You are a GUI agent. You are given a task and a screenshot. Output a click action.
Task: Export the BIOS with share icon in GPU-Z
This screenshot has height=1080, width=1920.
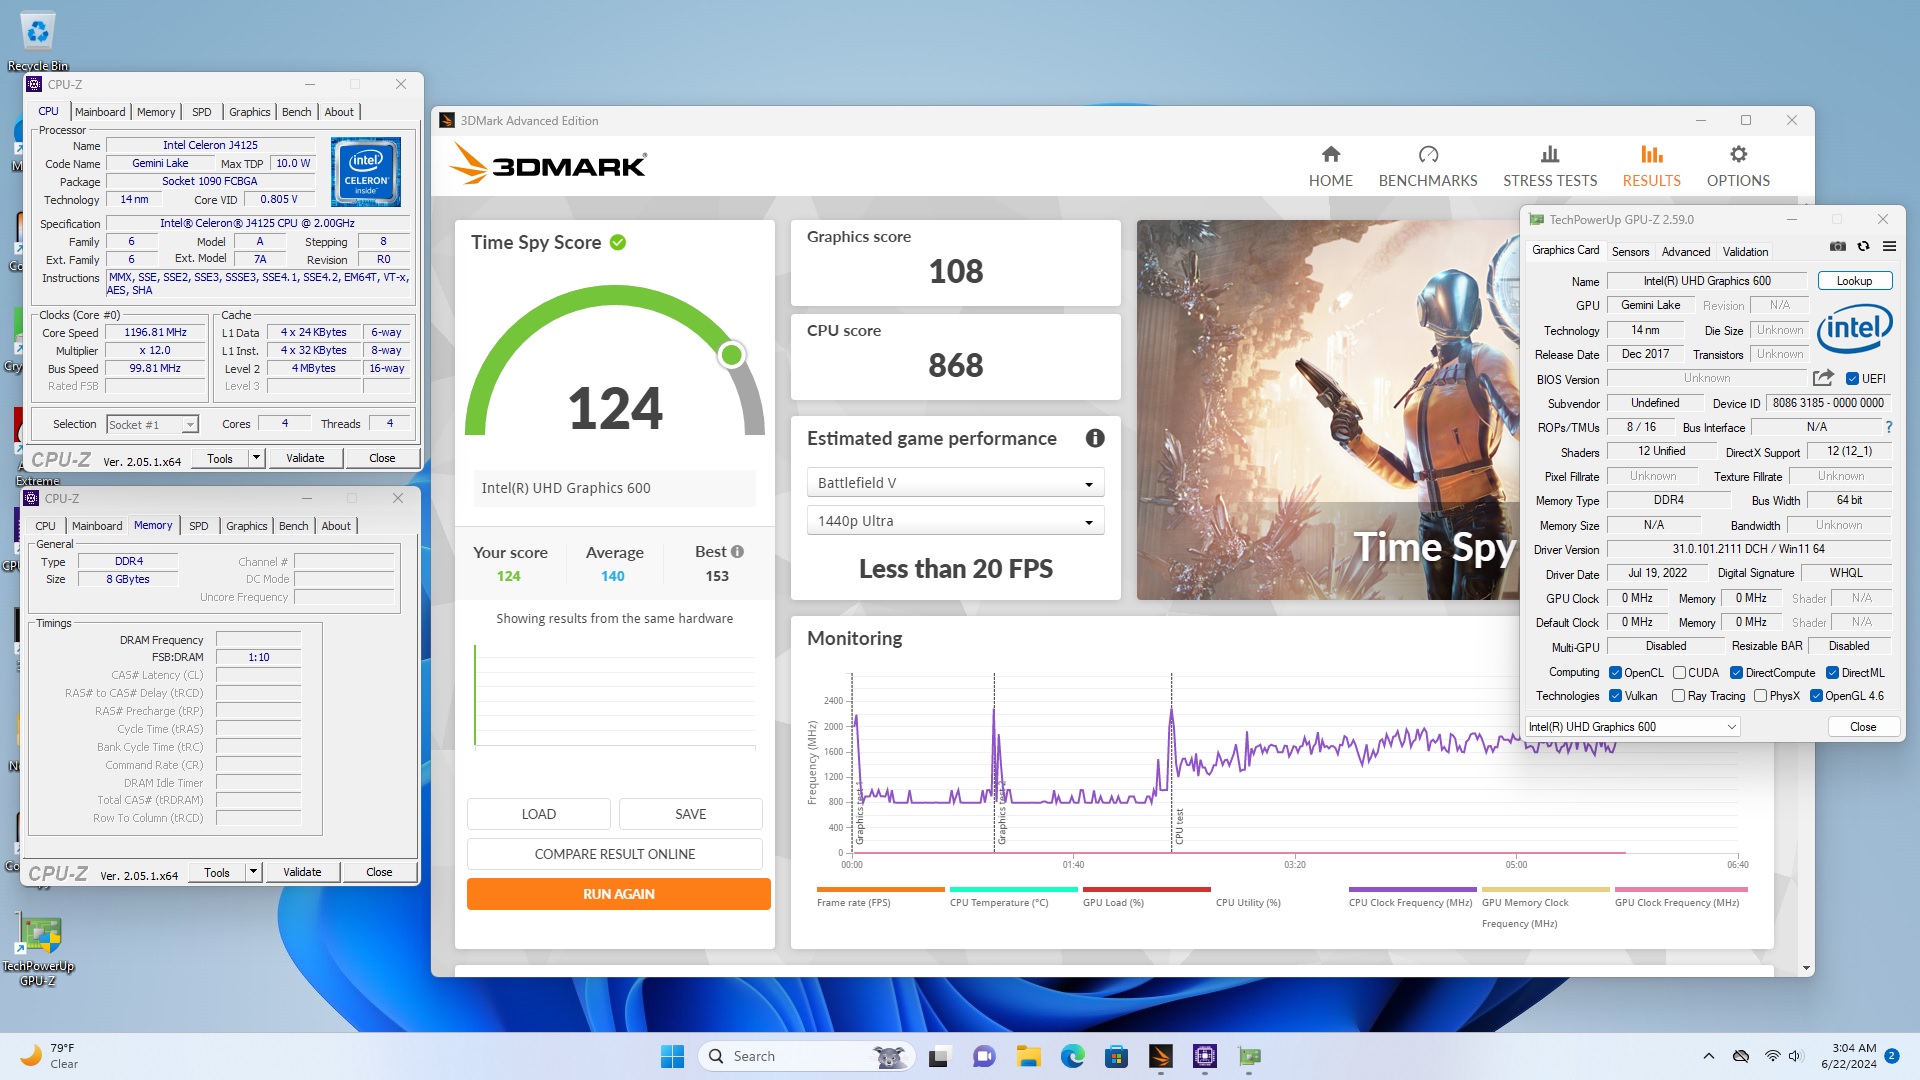(x=1823, y=378)
